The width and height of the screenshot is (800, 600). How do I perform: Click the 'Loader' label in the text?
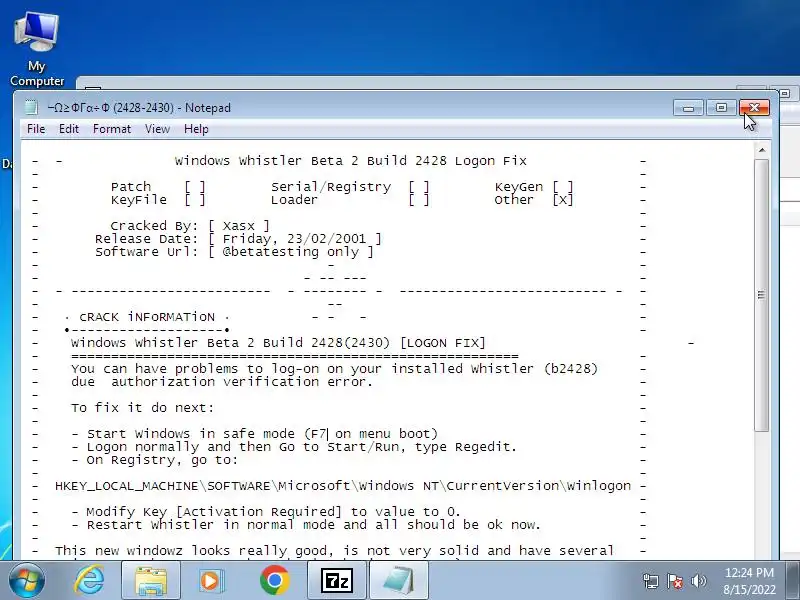click(294, 200)
